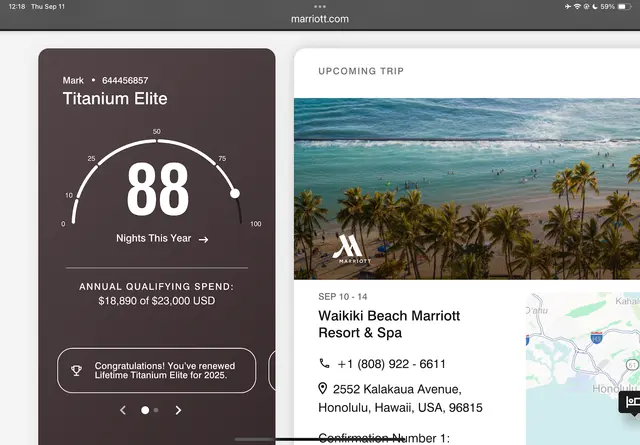Screen dimensions: 640x445
Task: Open Waikiki Beach Marriott Resort & Spa link
Action: click(389, 324)
